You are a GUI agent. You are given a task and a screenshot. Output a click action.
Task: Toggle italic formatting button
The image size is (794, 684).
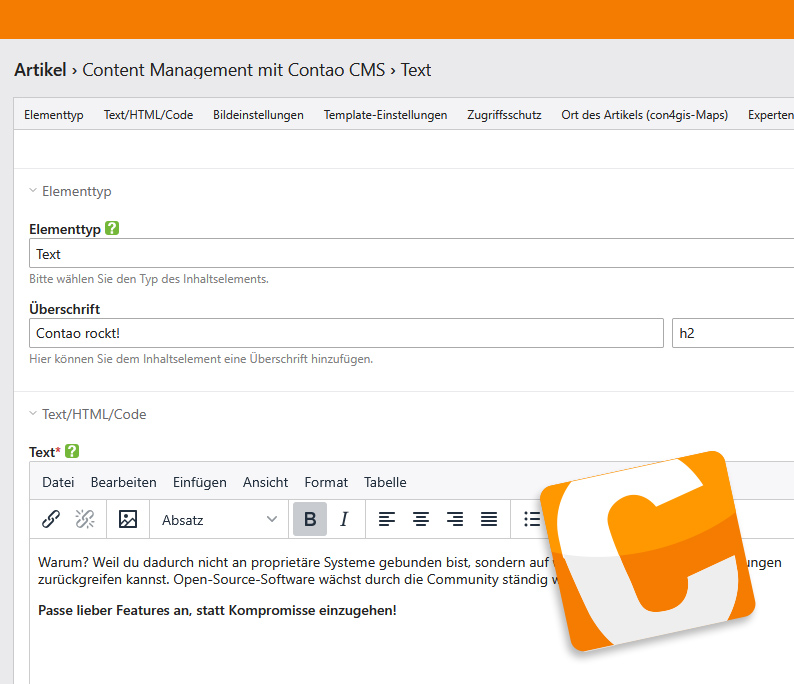[x=344, y=519]
